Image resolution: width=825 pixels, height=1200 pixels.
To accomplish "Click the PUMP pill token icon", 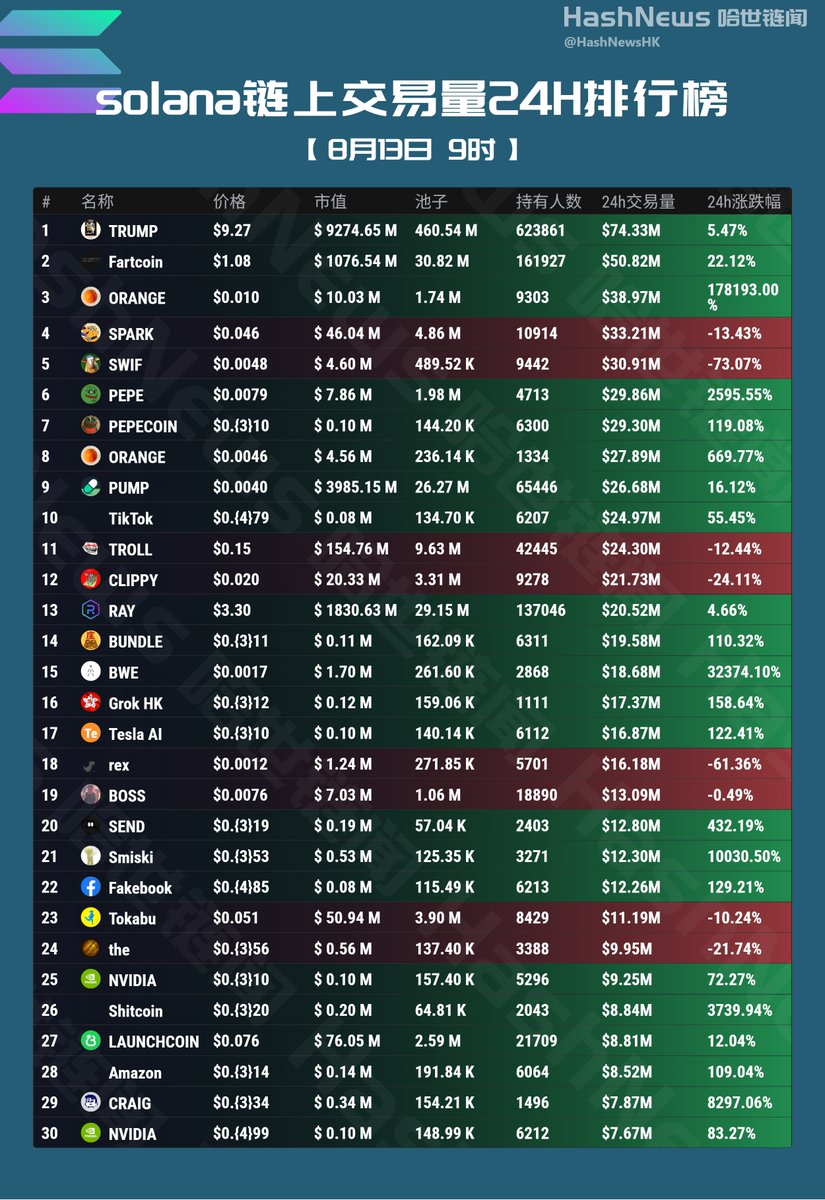I will (x=91, y=487).
